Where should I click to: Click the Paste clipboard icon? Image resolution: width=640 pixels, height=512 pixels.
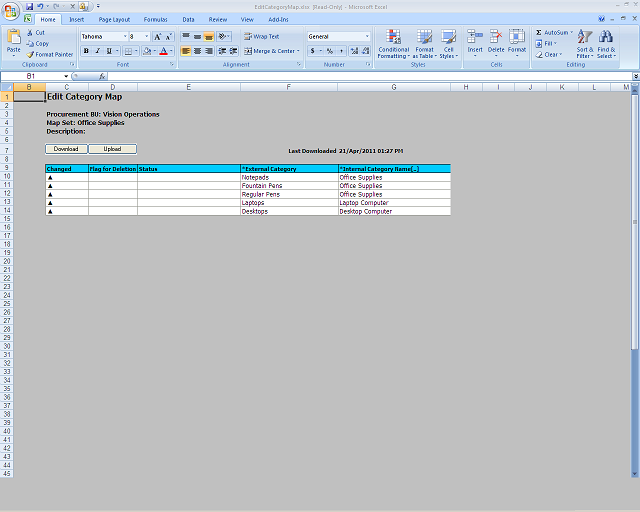13,37
